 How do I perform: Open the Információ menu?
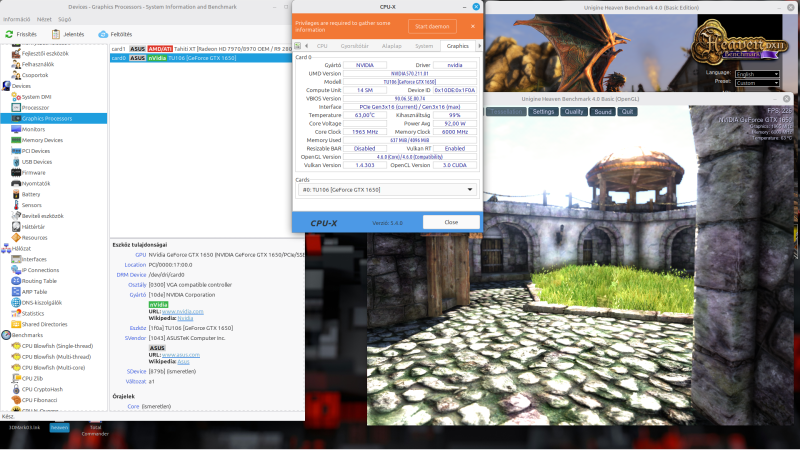17,19
